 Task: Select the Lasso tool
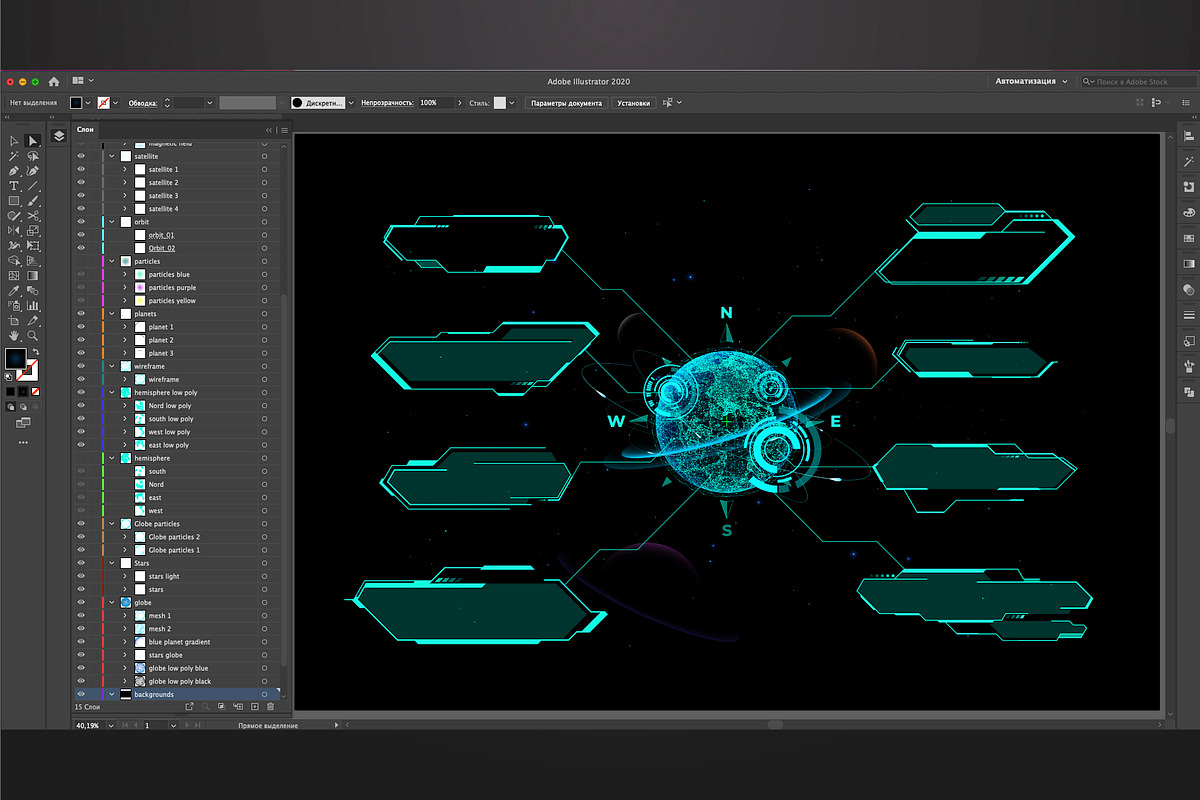point(33,156)
